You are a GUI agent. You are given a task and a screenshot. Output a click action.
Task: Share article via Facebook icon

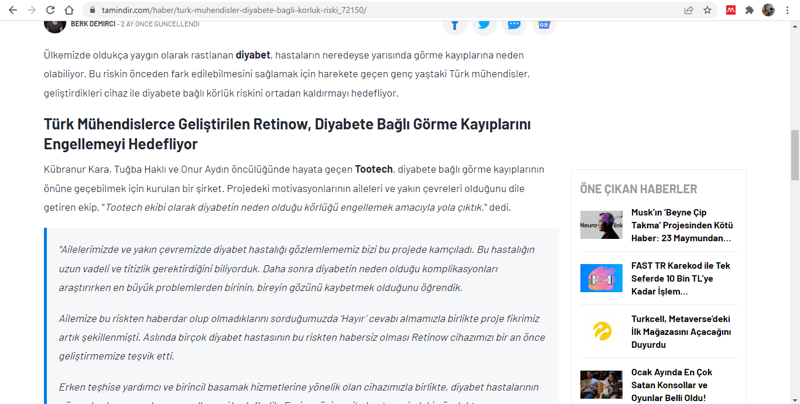pos(454,24)
